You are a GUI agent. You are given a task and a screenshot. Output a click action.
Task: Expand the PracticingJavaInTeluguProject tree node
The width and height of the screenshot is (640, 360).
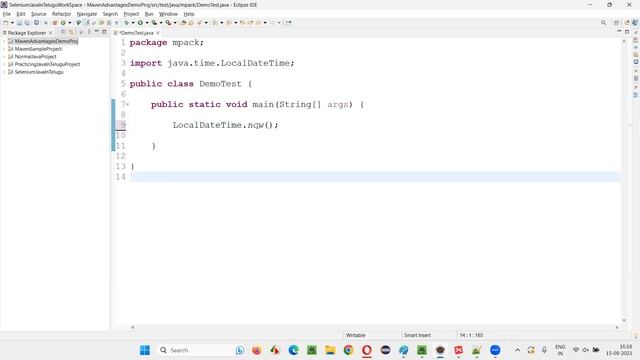click(x=4, y=64)
